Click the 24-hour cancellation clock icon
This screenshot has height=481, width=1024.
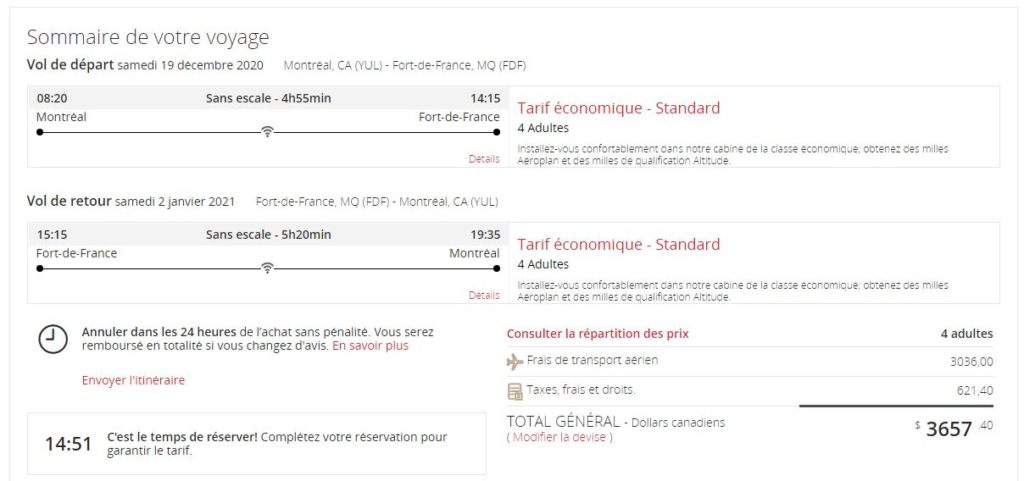pyautogui.click(x=52, y=339)
